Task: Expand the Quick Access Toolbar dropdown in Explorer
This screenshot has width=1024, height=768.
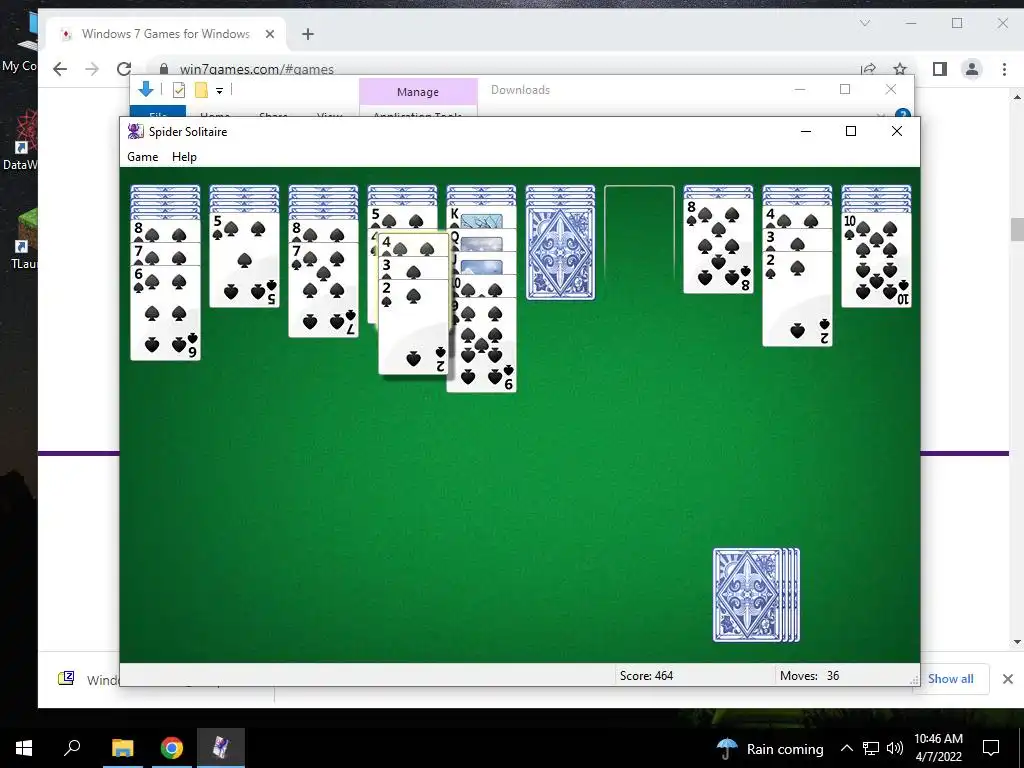Action: pos(219,91)
